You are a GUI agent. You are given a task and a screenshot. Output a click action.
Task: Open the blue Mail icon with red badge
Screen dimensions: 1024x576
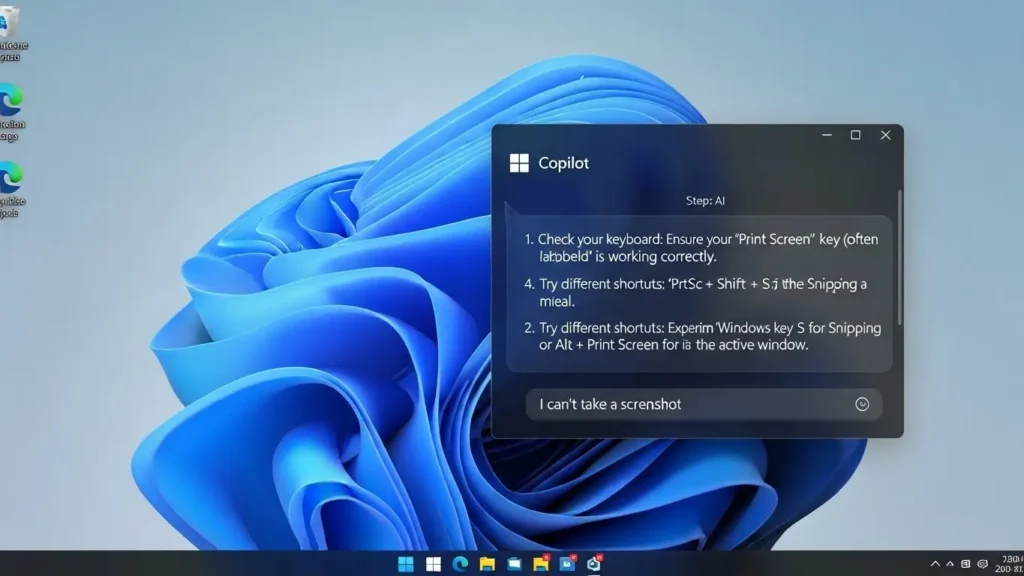(568, 564)
